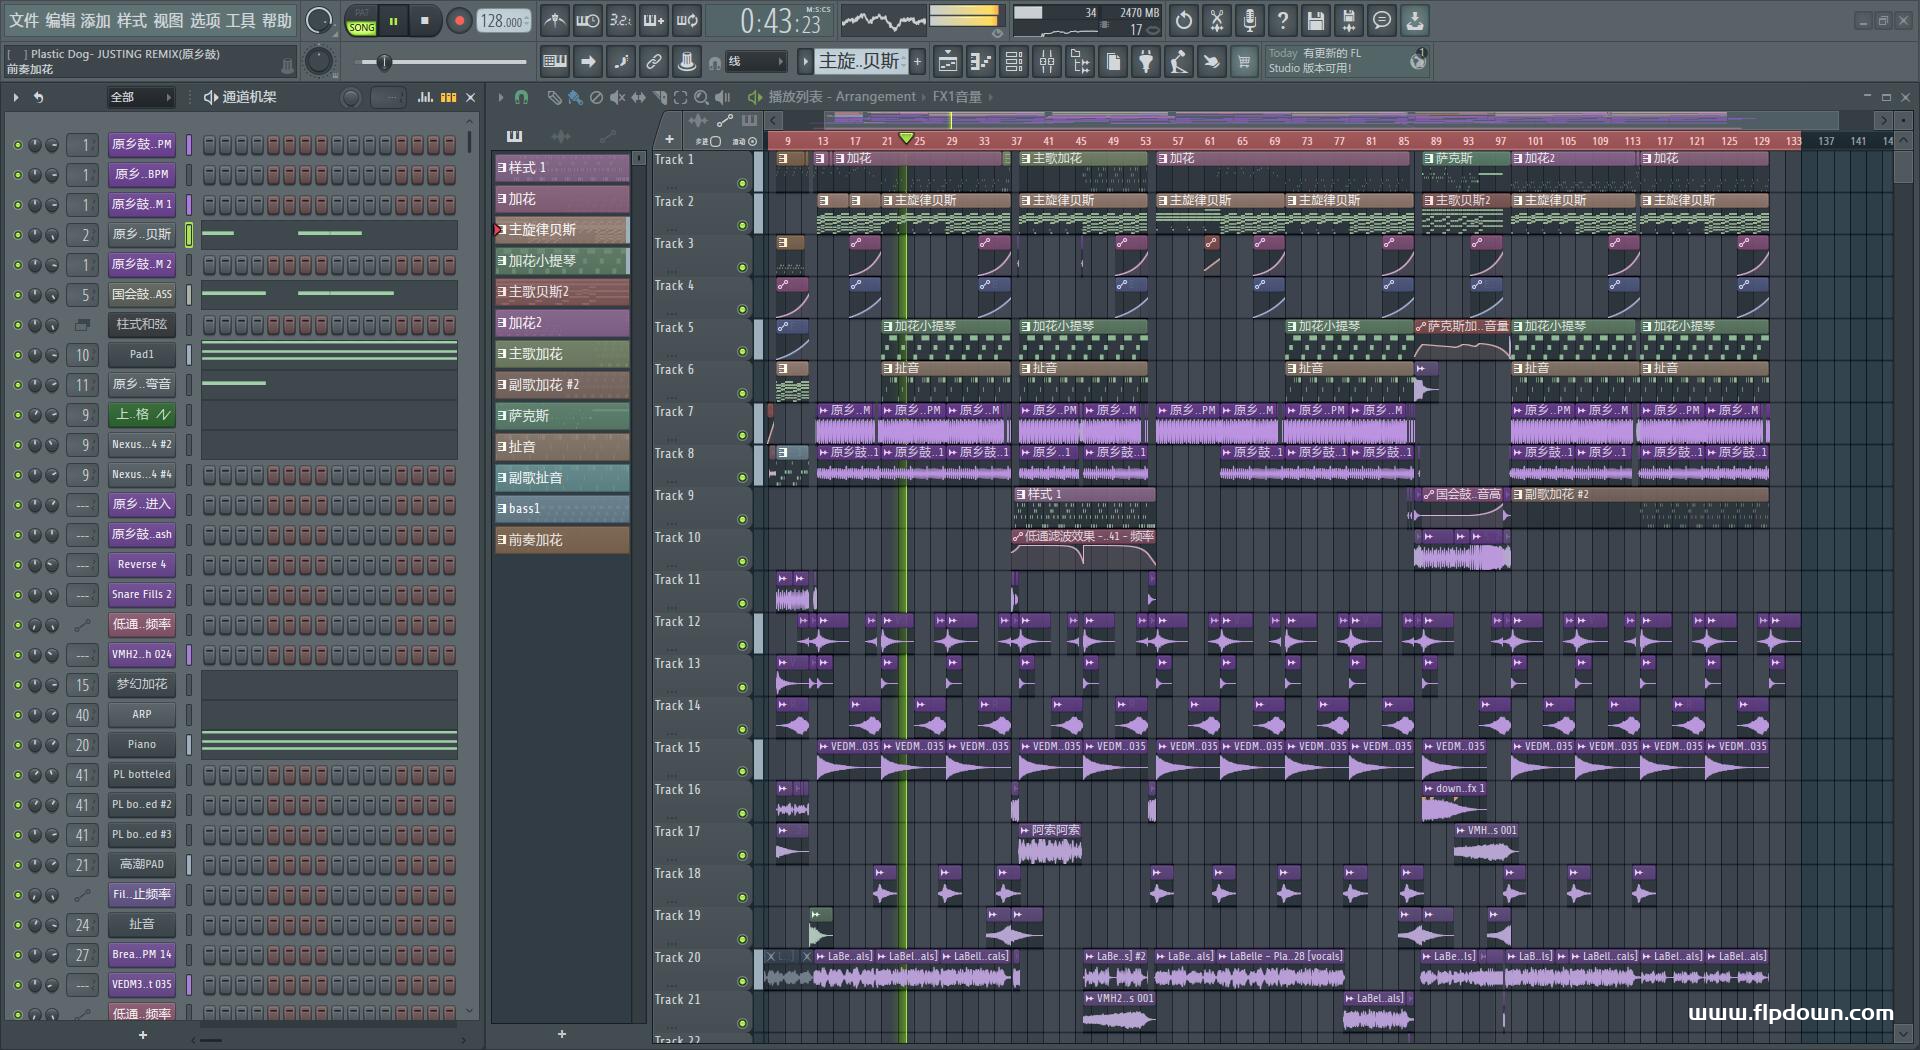Screen dimensions: 1920x1050
Task: Toggle the metronome icon
Action: coord(555,20)
